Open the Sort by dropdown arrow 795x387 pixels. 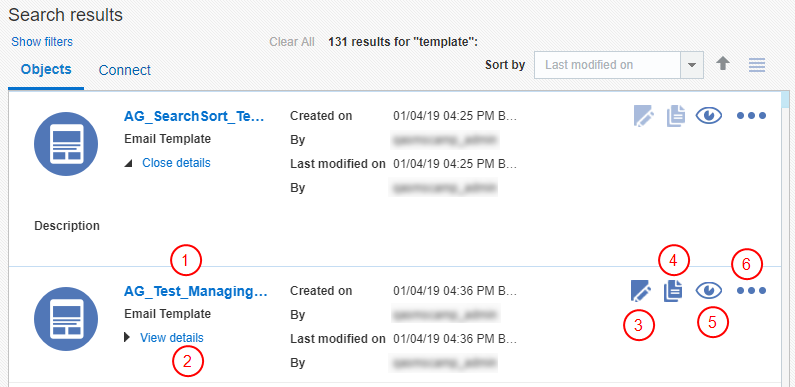pyautogui.click(x=692, y=65)
